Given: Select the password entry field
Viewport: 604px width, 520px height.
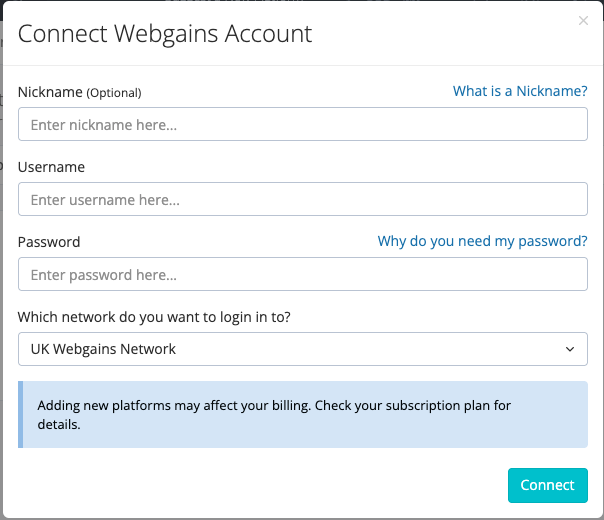Looking at the screenshot, I should pos(302,275).
